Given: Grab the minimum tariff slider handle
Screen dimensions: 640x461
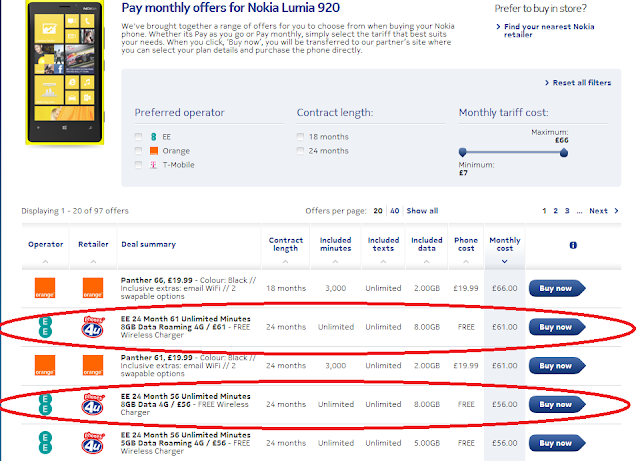Looking at the screenshot, I should pyautogui.click(x=462, y=152).
